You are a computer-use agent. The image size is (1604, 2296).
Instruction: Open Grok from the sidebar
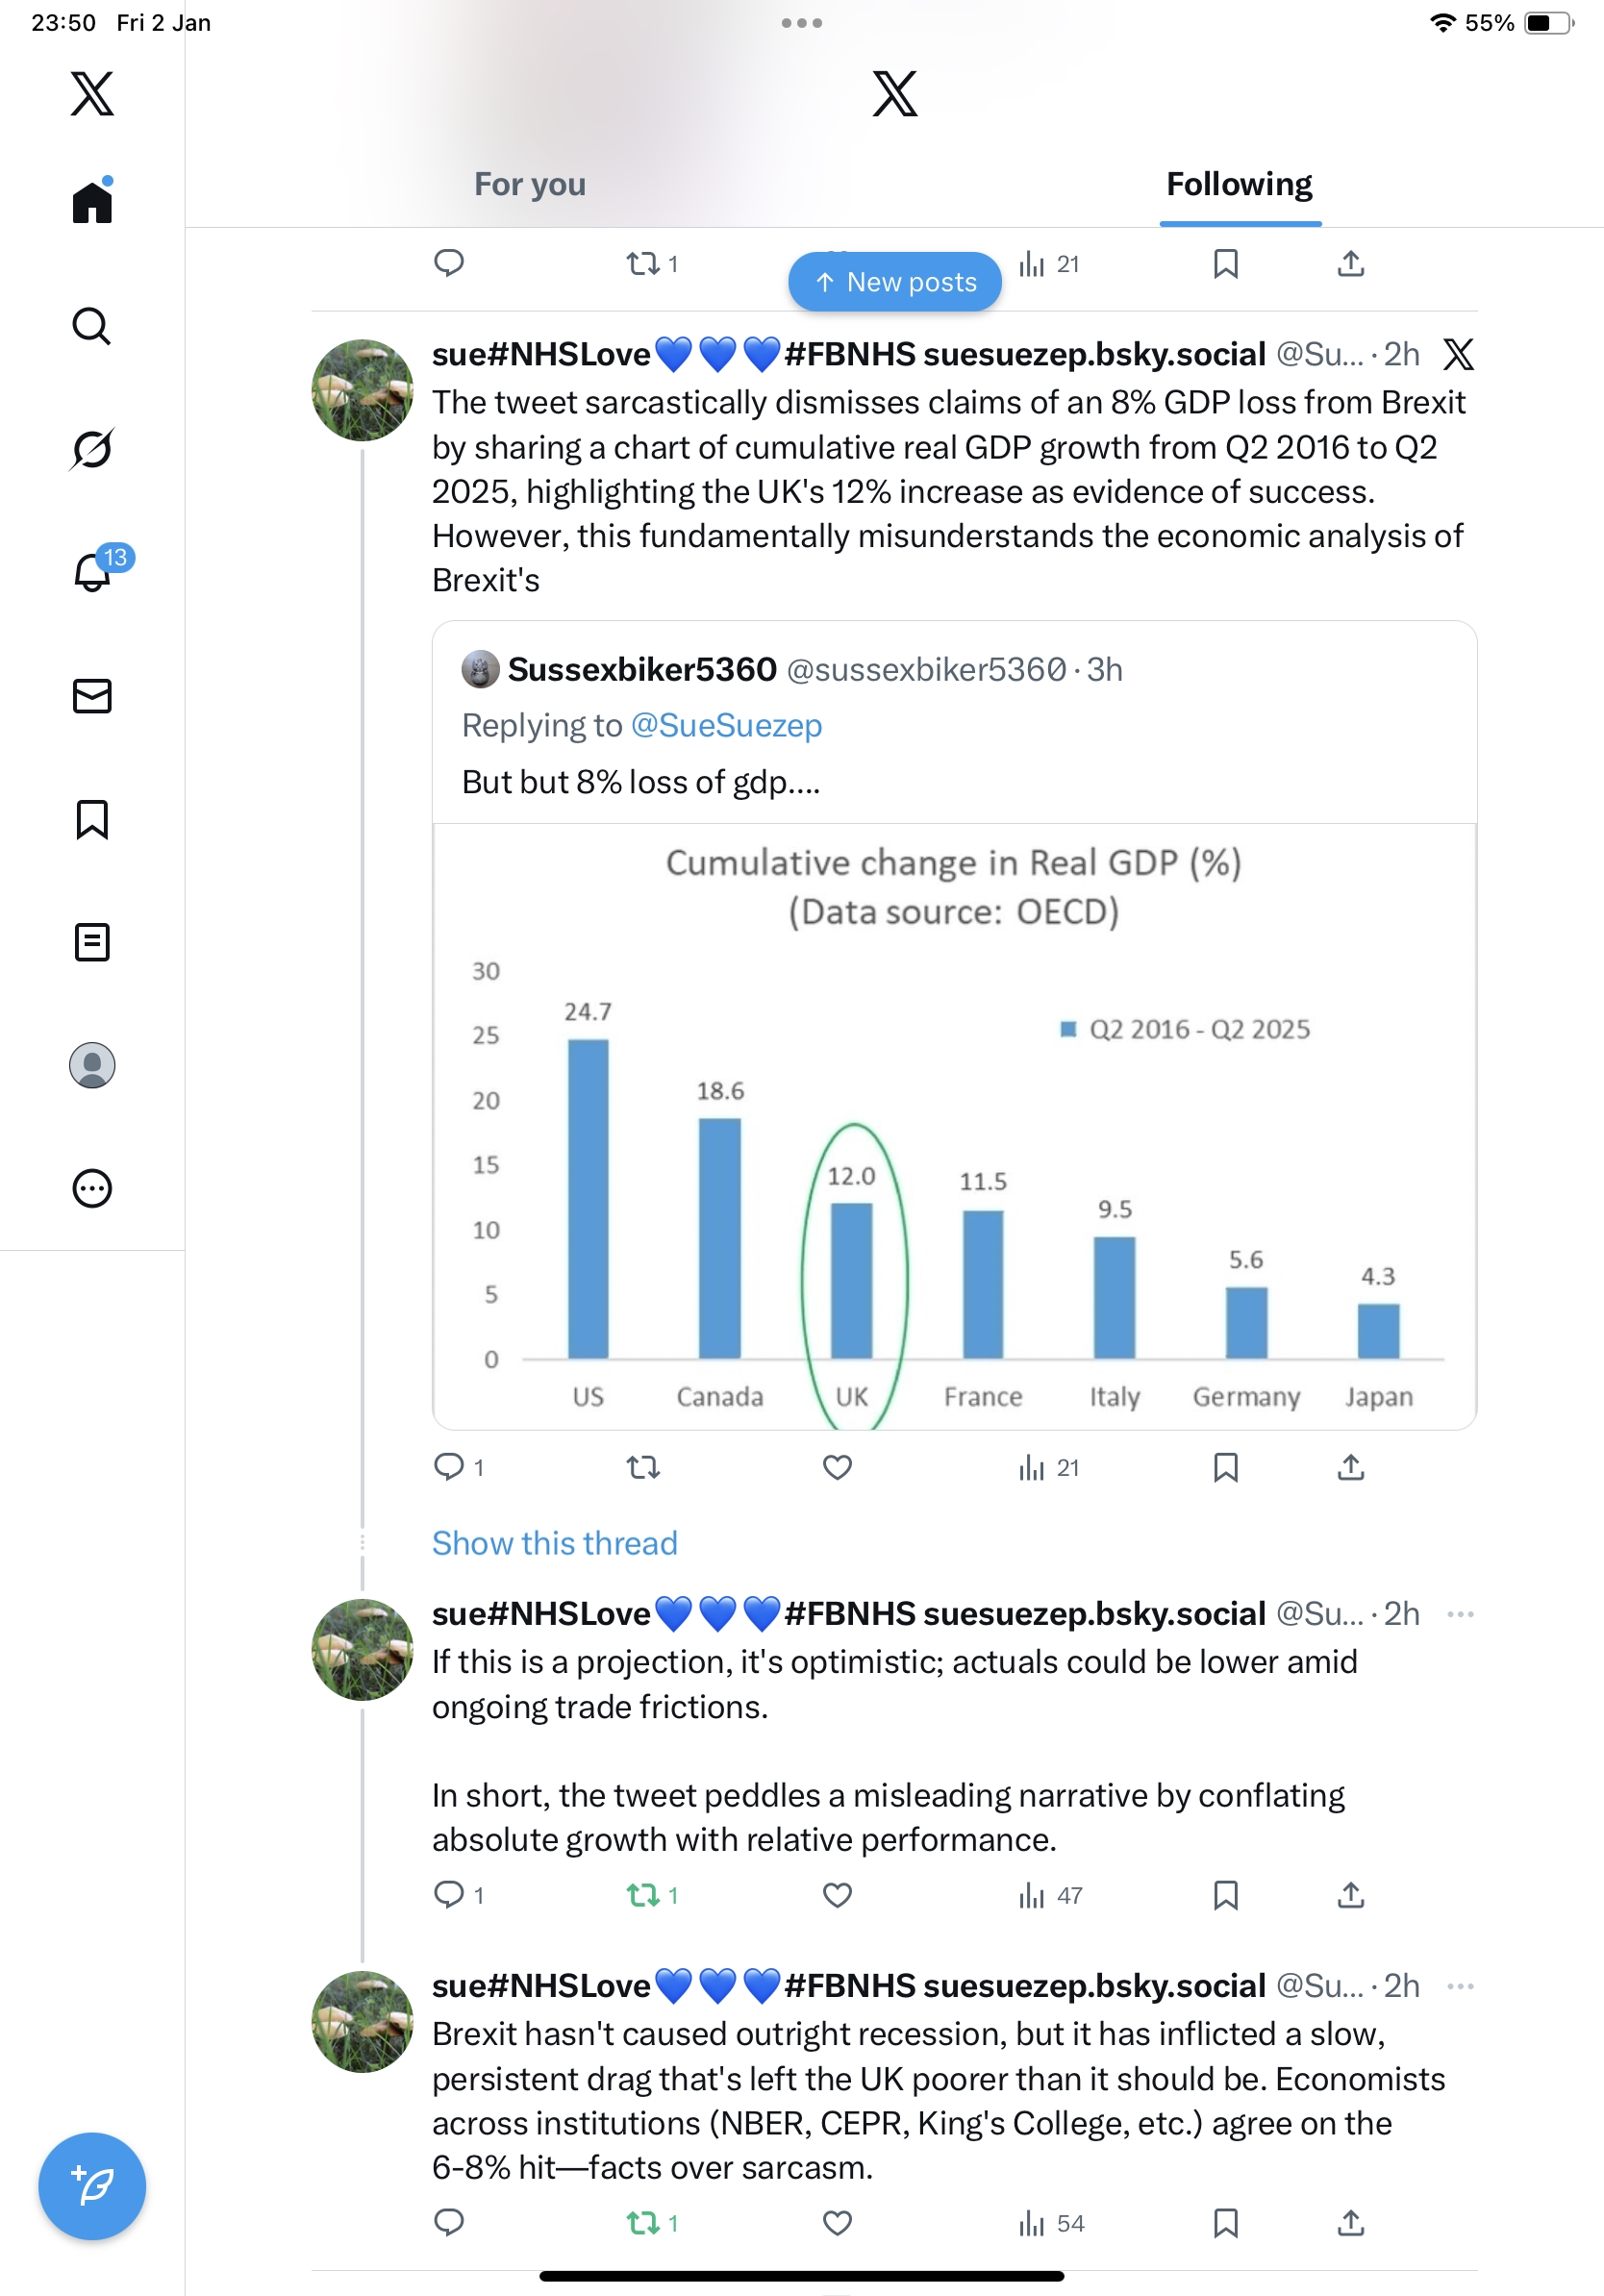[x=91, y=449]
